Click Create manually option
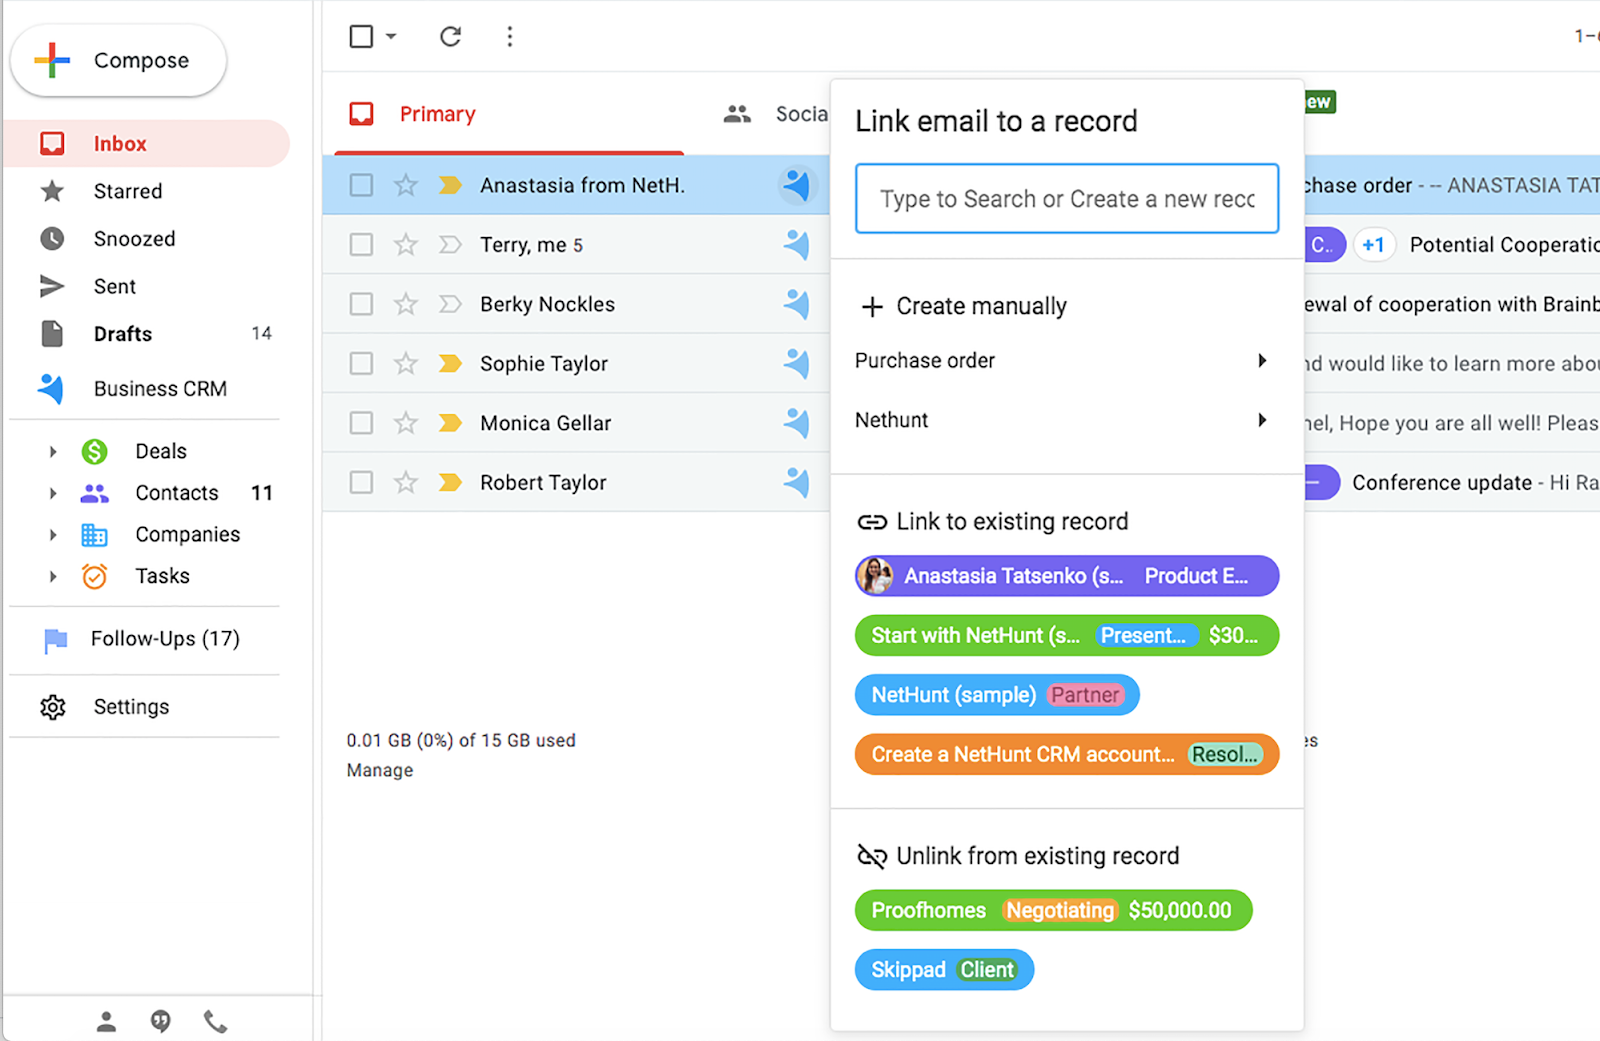The width and height of the screenshot is (1600, 1041). (964, 306)
